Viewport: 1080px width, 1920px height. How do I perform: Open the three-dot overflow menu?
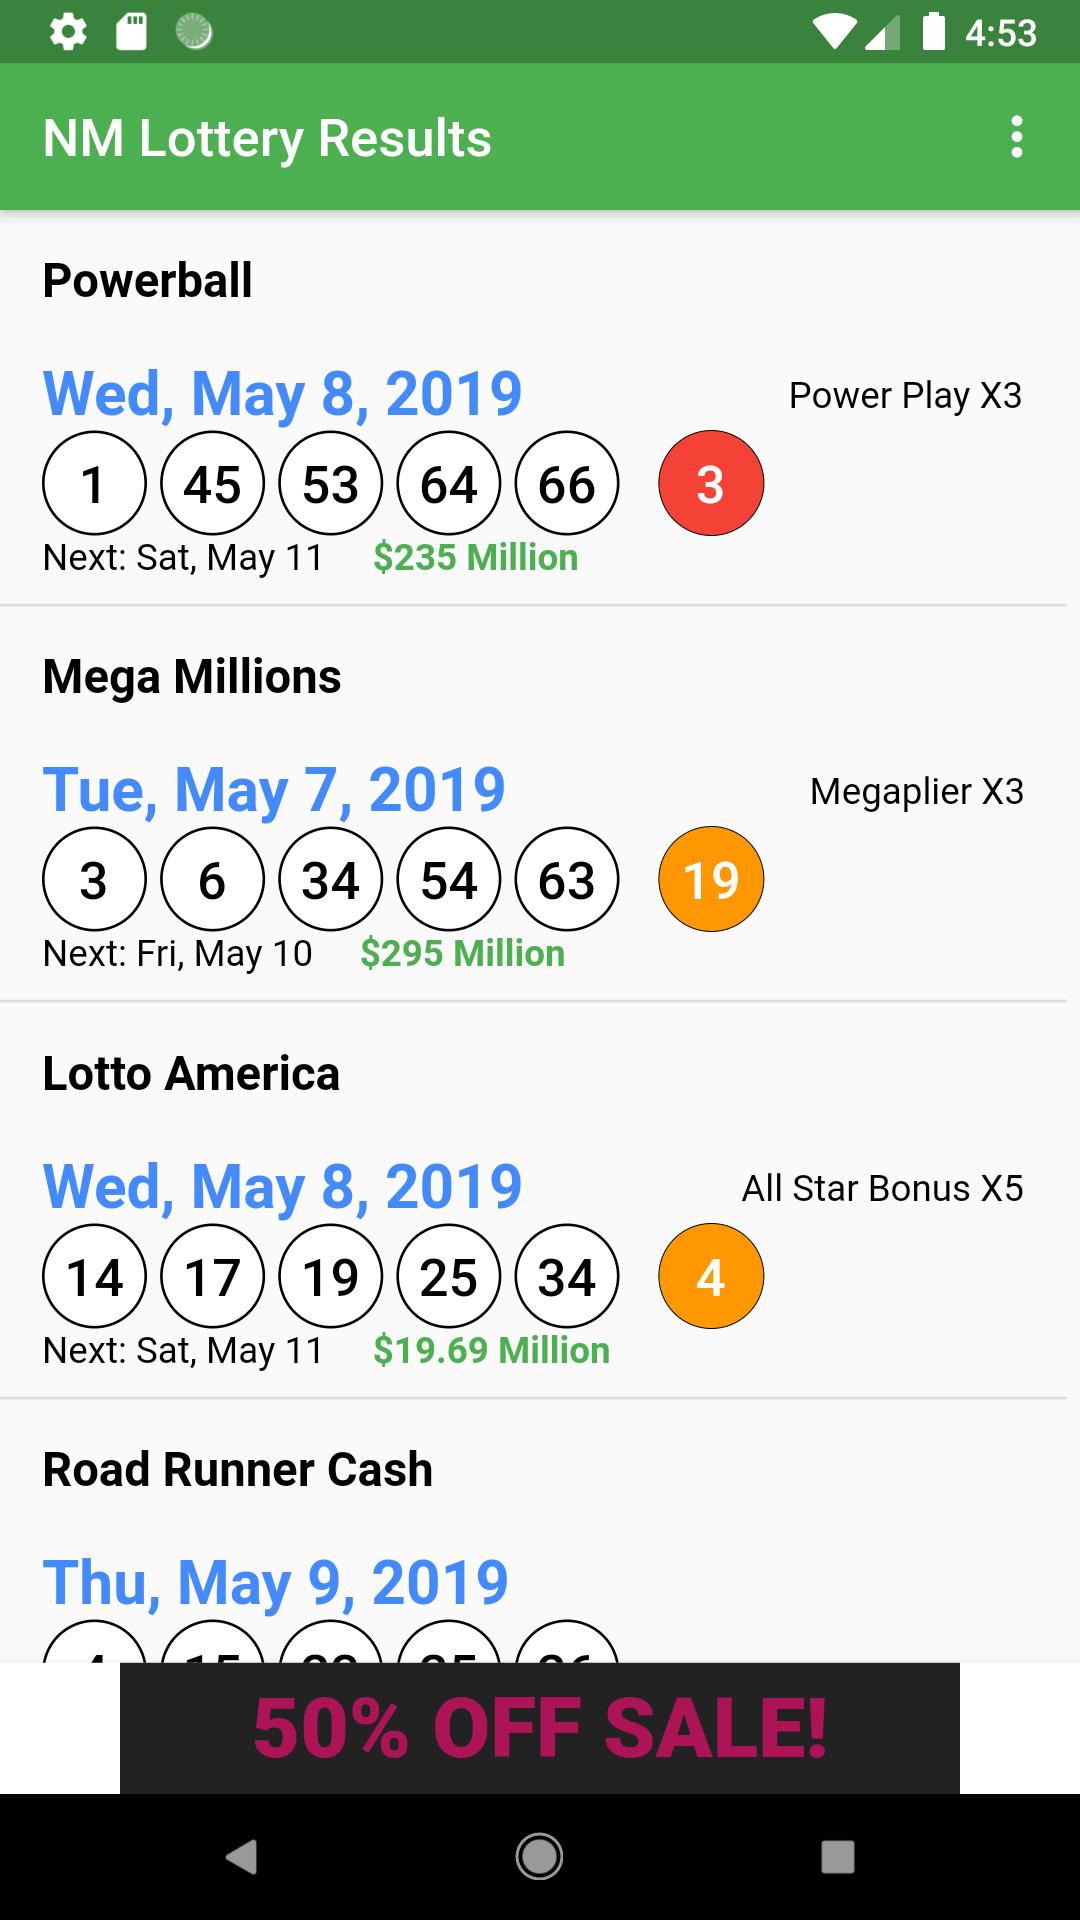tap(1016, 137)
